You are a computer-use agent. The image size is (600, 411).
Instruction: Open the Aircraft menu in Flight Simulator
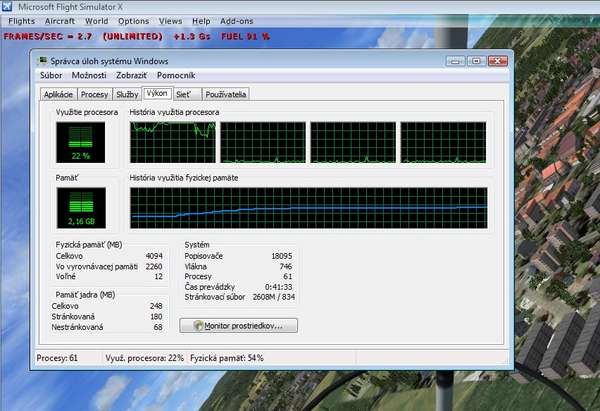point(60,21)
